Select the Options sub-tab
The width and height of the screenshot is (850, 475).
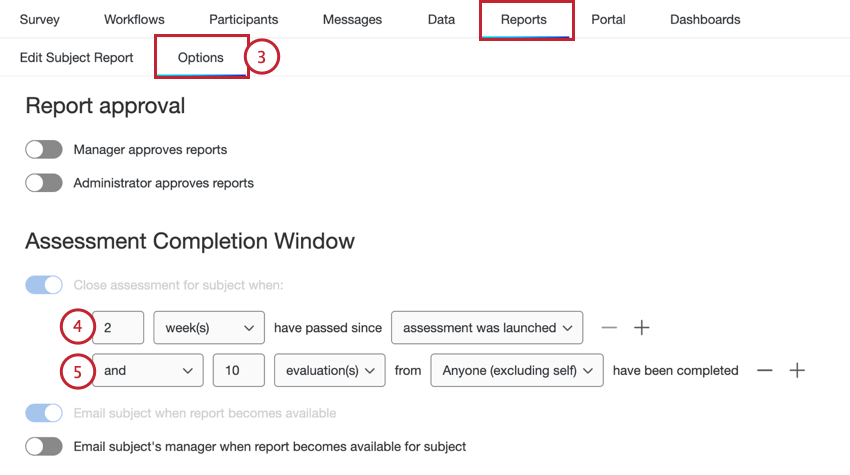click(x=201, y=57)
